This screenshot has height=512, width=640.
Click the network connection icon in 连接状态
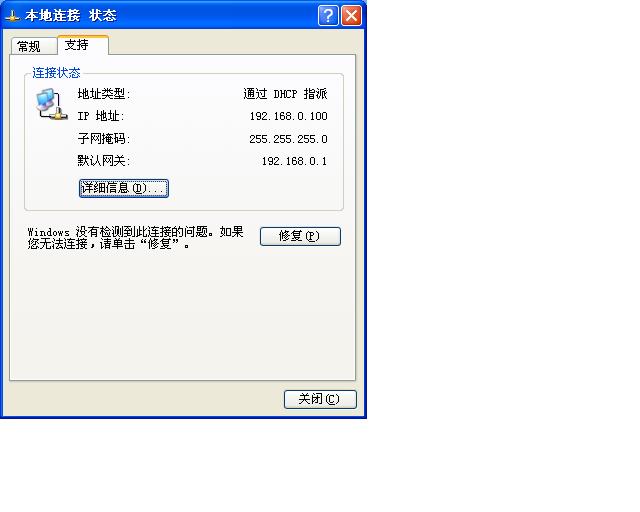point(51,105)
